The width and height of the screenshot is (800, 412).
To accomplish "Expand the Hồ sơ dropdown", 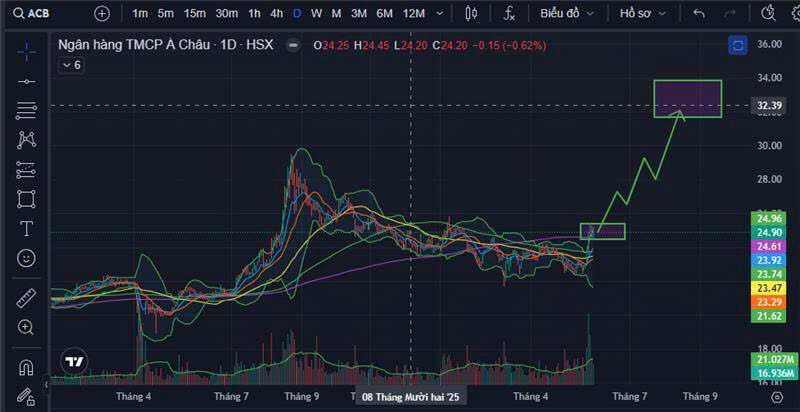I will 643,14.
